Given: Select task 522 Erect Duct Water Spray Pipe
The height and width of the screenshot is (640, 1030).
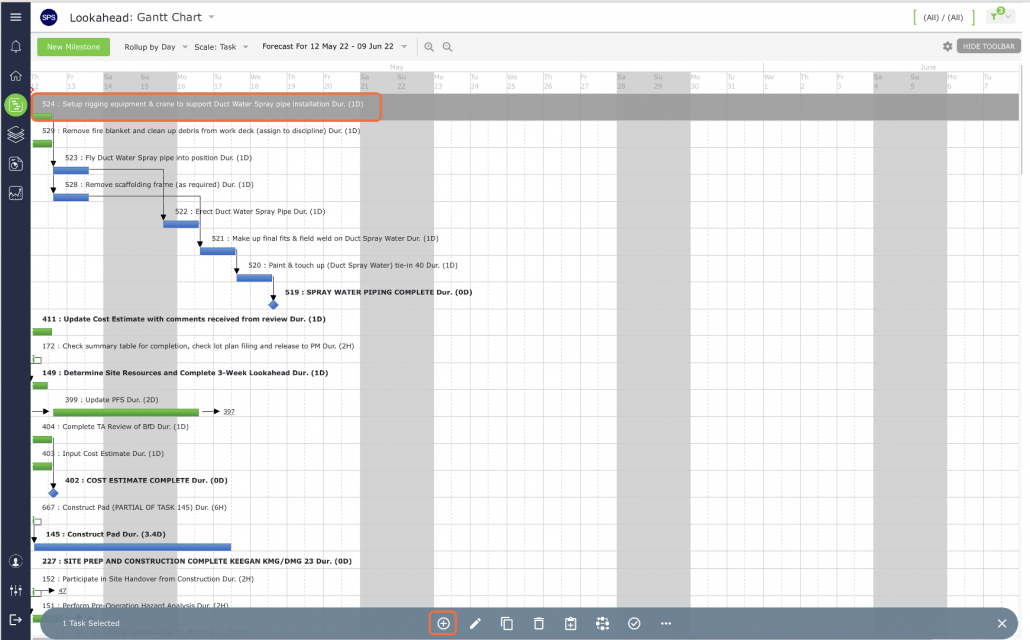Looking at the screenshot, I should pos(250,212).
